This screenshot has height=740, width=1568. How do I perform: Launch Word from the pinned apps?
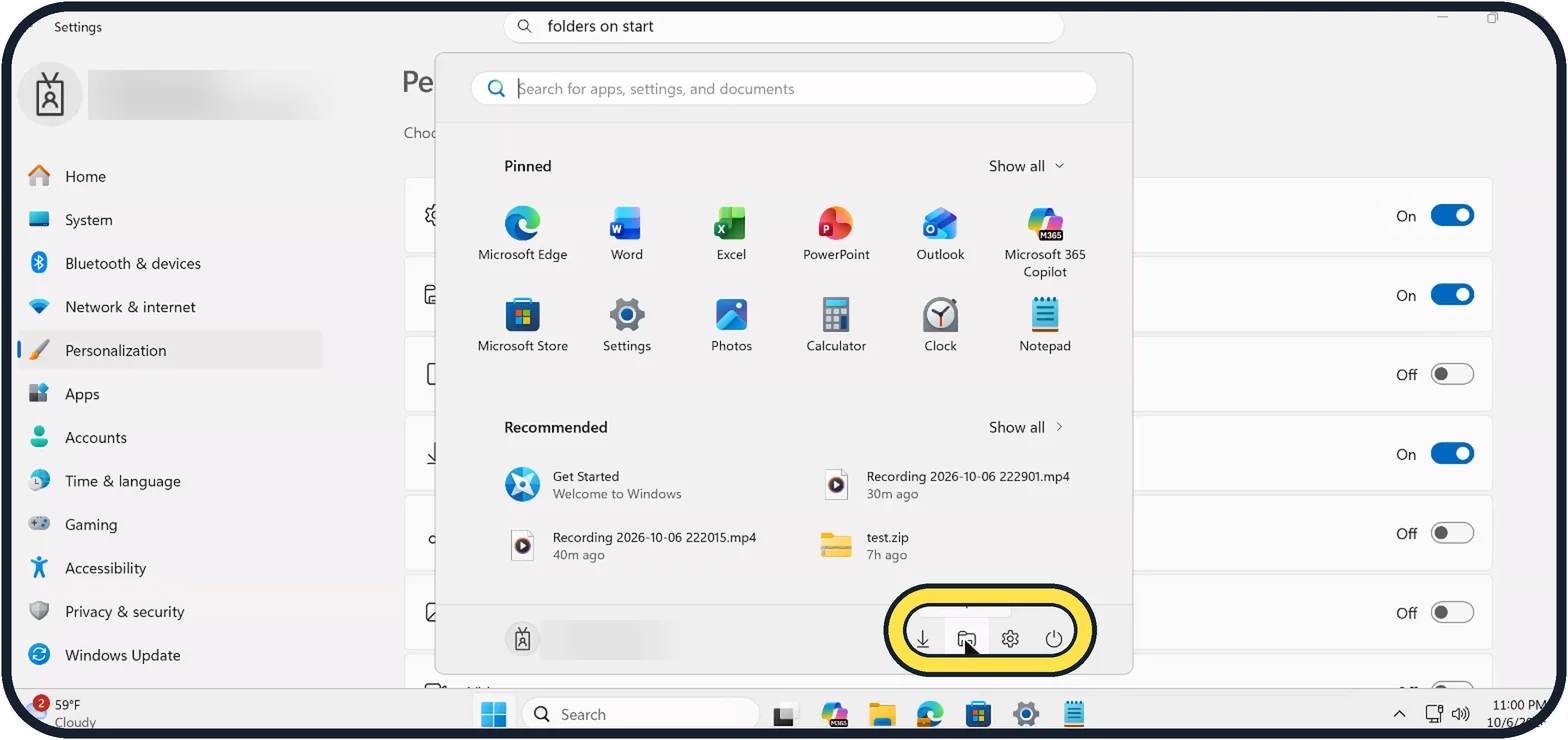coord(627,234)
